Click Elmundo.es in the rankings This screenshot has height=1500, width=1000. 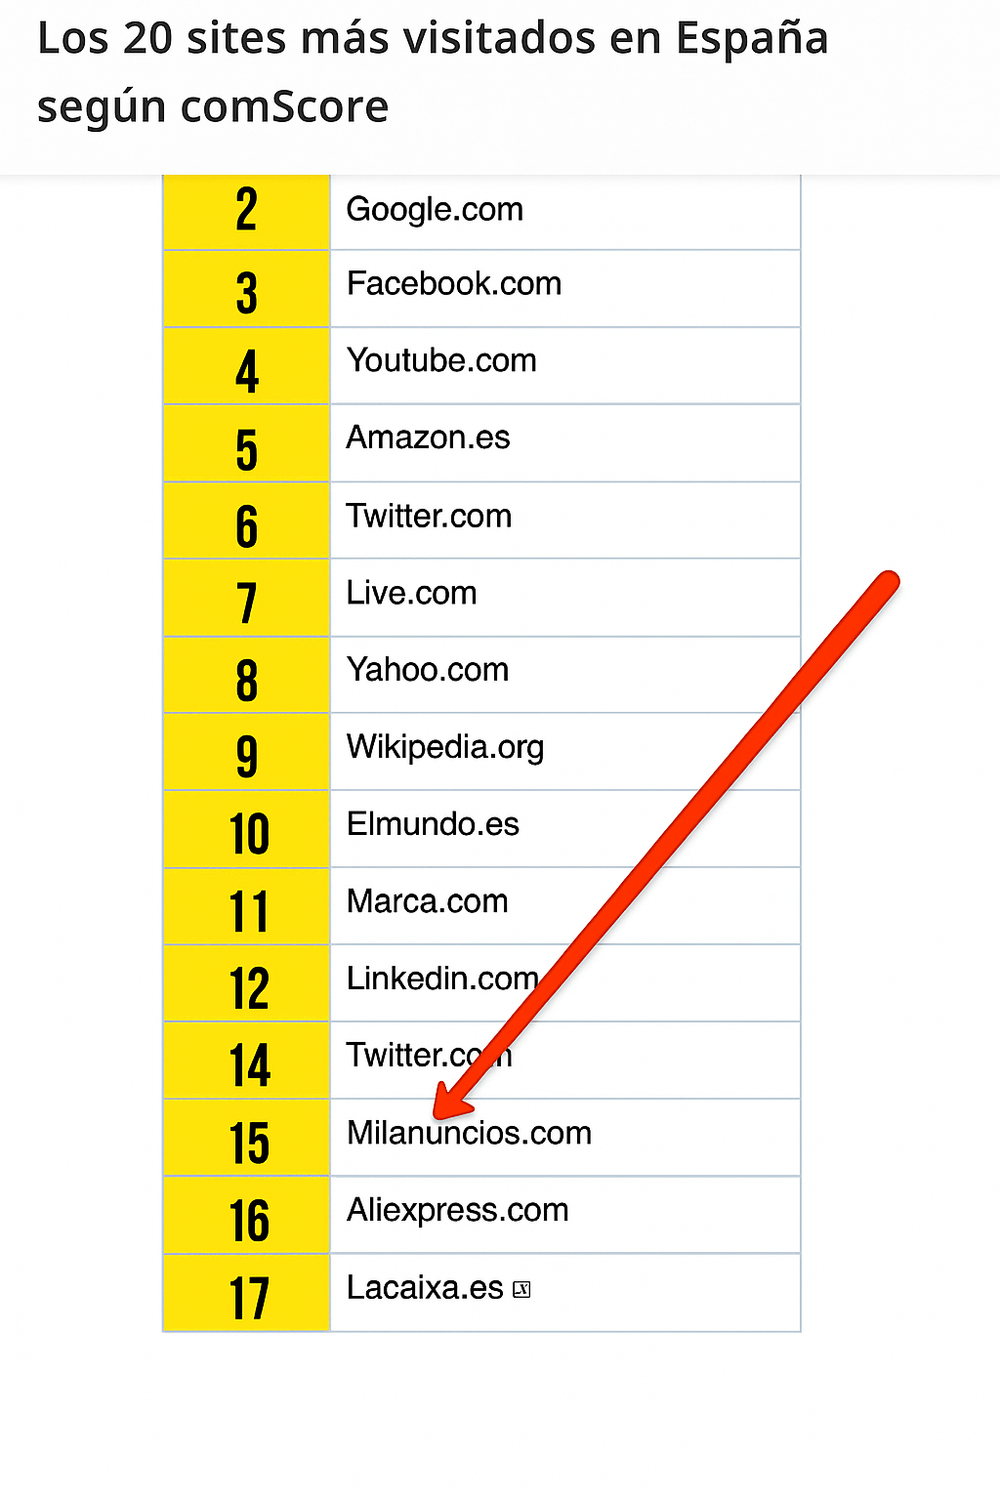click(432, 824)
